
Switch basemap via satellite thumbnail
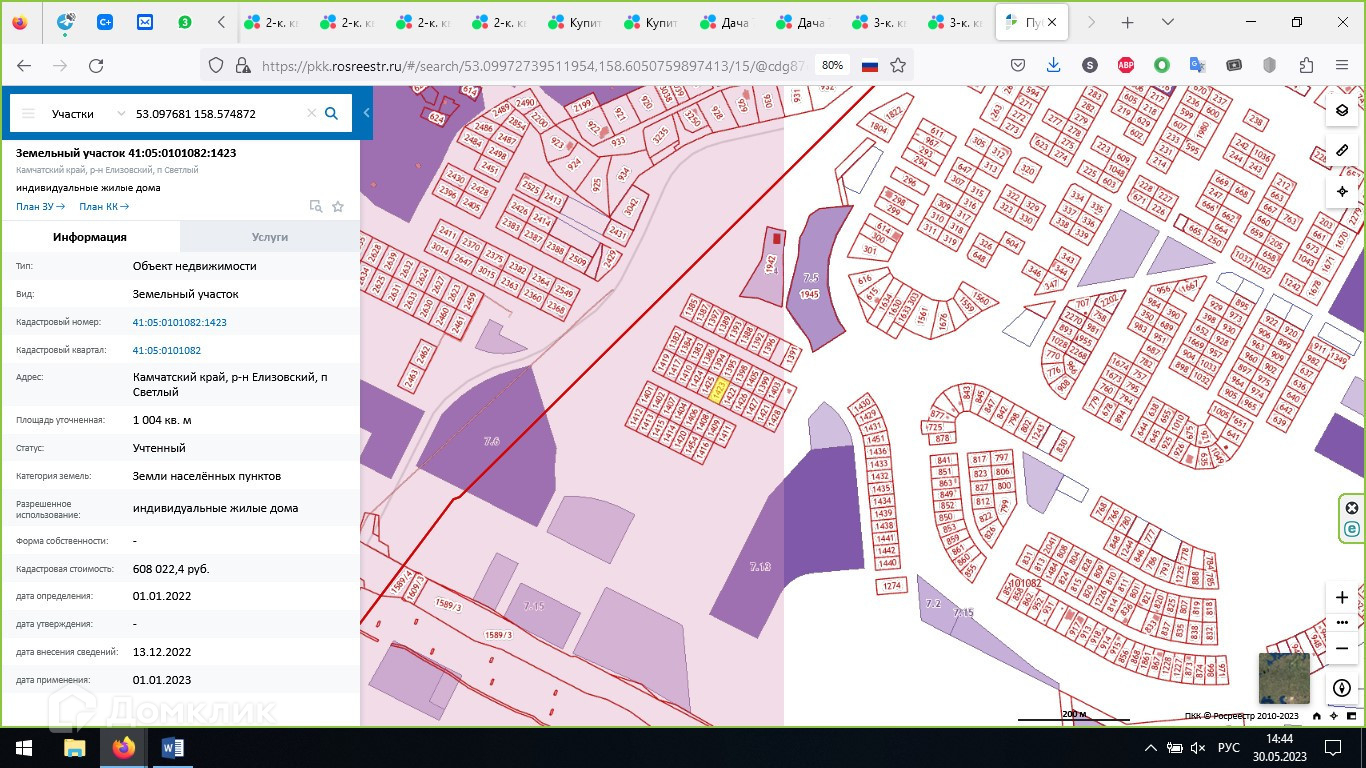pyautogui.click(x=1283, y=679)
